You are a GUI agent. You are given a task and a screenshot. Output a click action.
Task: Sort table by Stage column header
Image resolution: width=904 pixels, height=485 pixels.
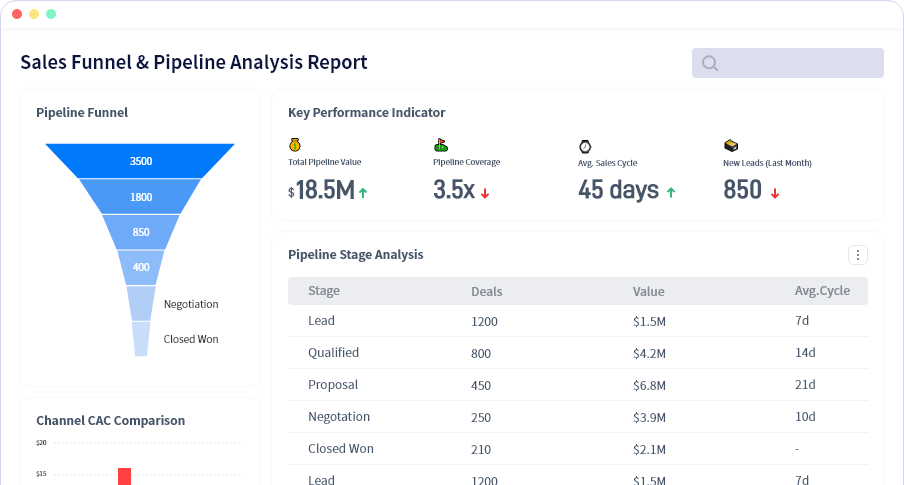(x=324, y=291)
